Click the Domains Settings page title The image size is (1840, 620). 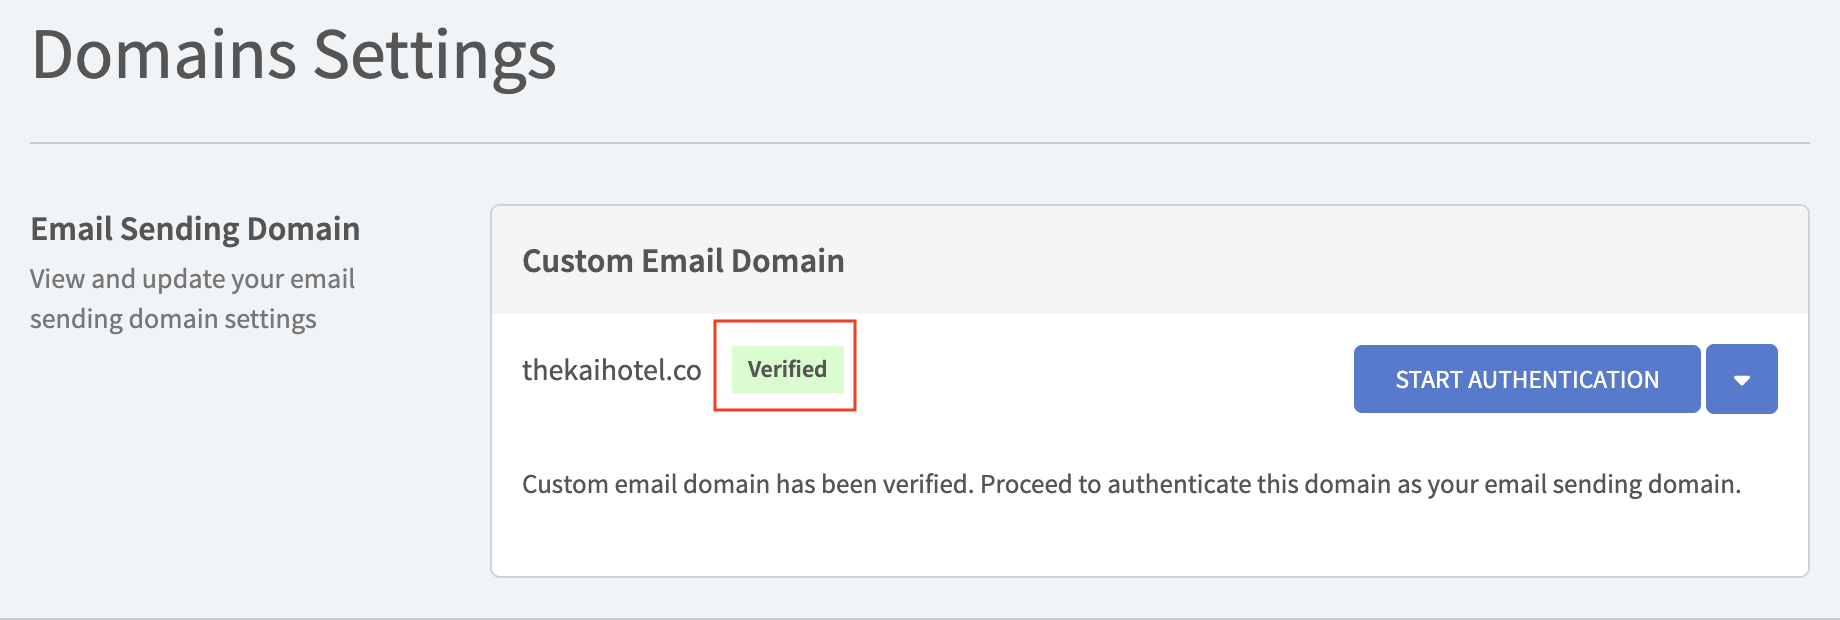click(x=293, y=55)
